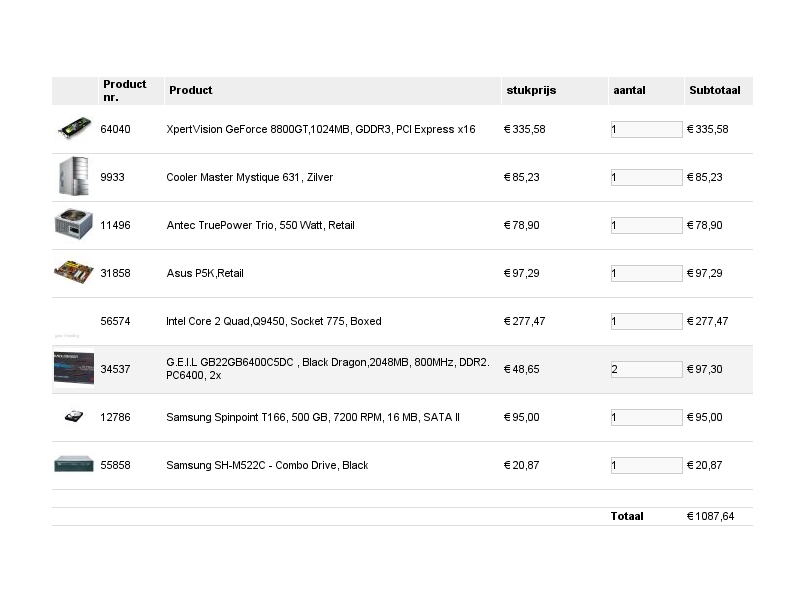Click the Samsung Spinpoint hard drive icon
Viewport: 800px width, 600px height.
click(74, 416)
